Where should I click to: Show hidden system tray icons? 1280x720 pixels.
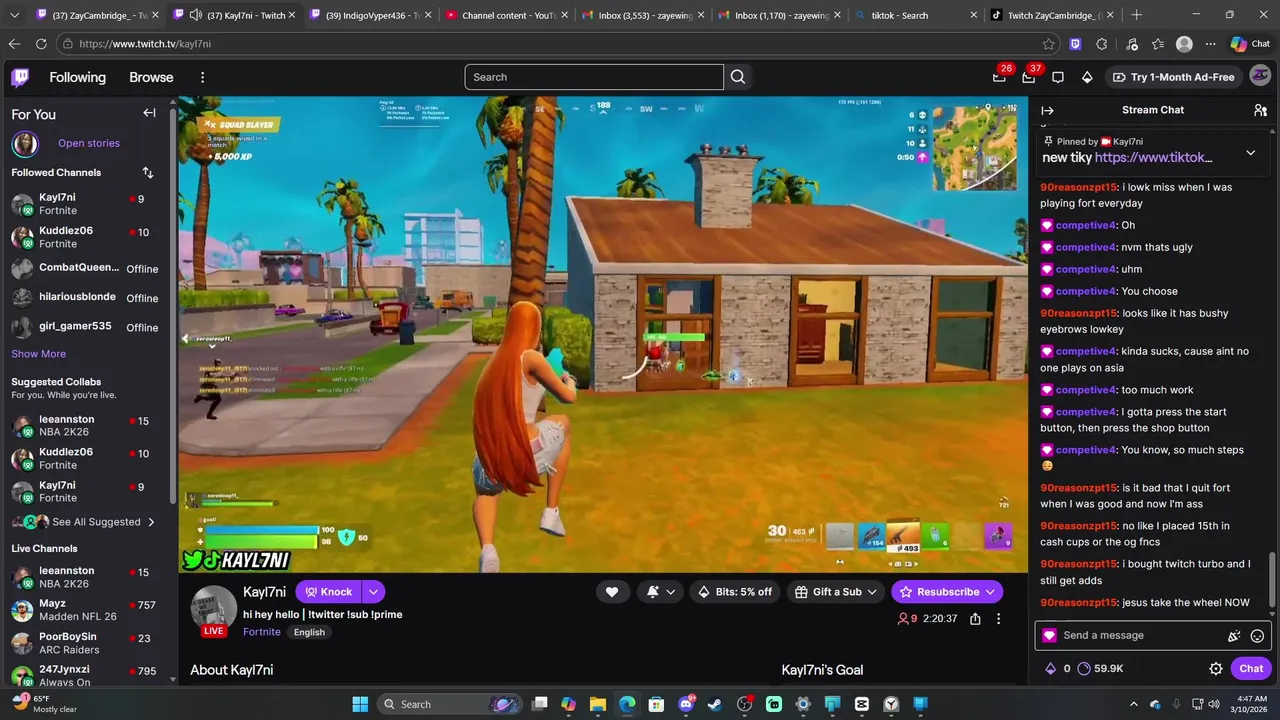(x=1133, y=704)
